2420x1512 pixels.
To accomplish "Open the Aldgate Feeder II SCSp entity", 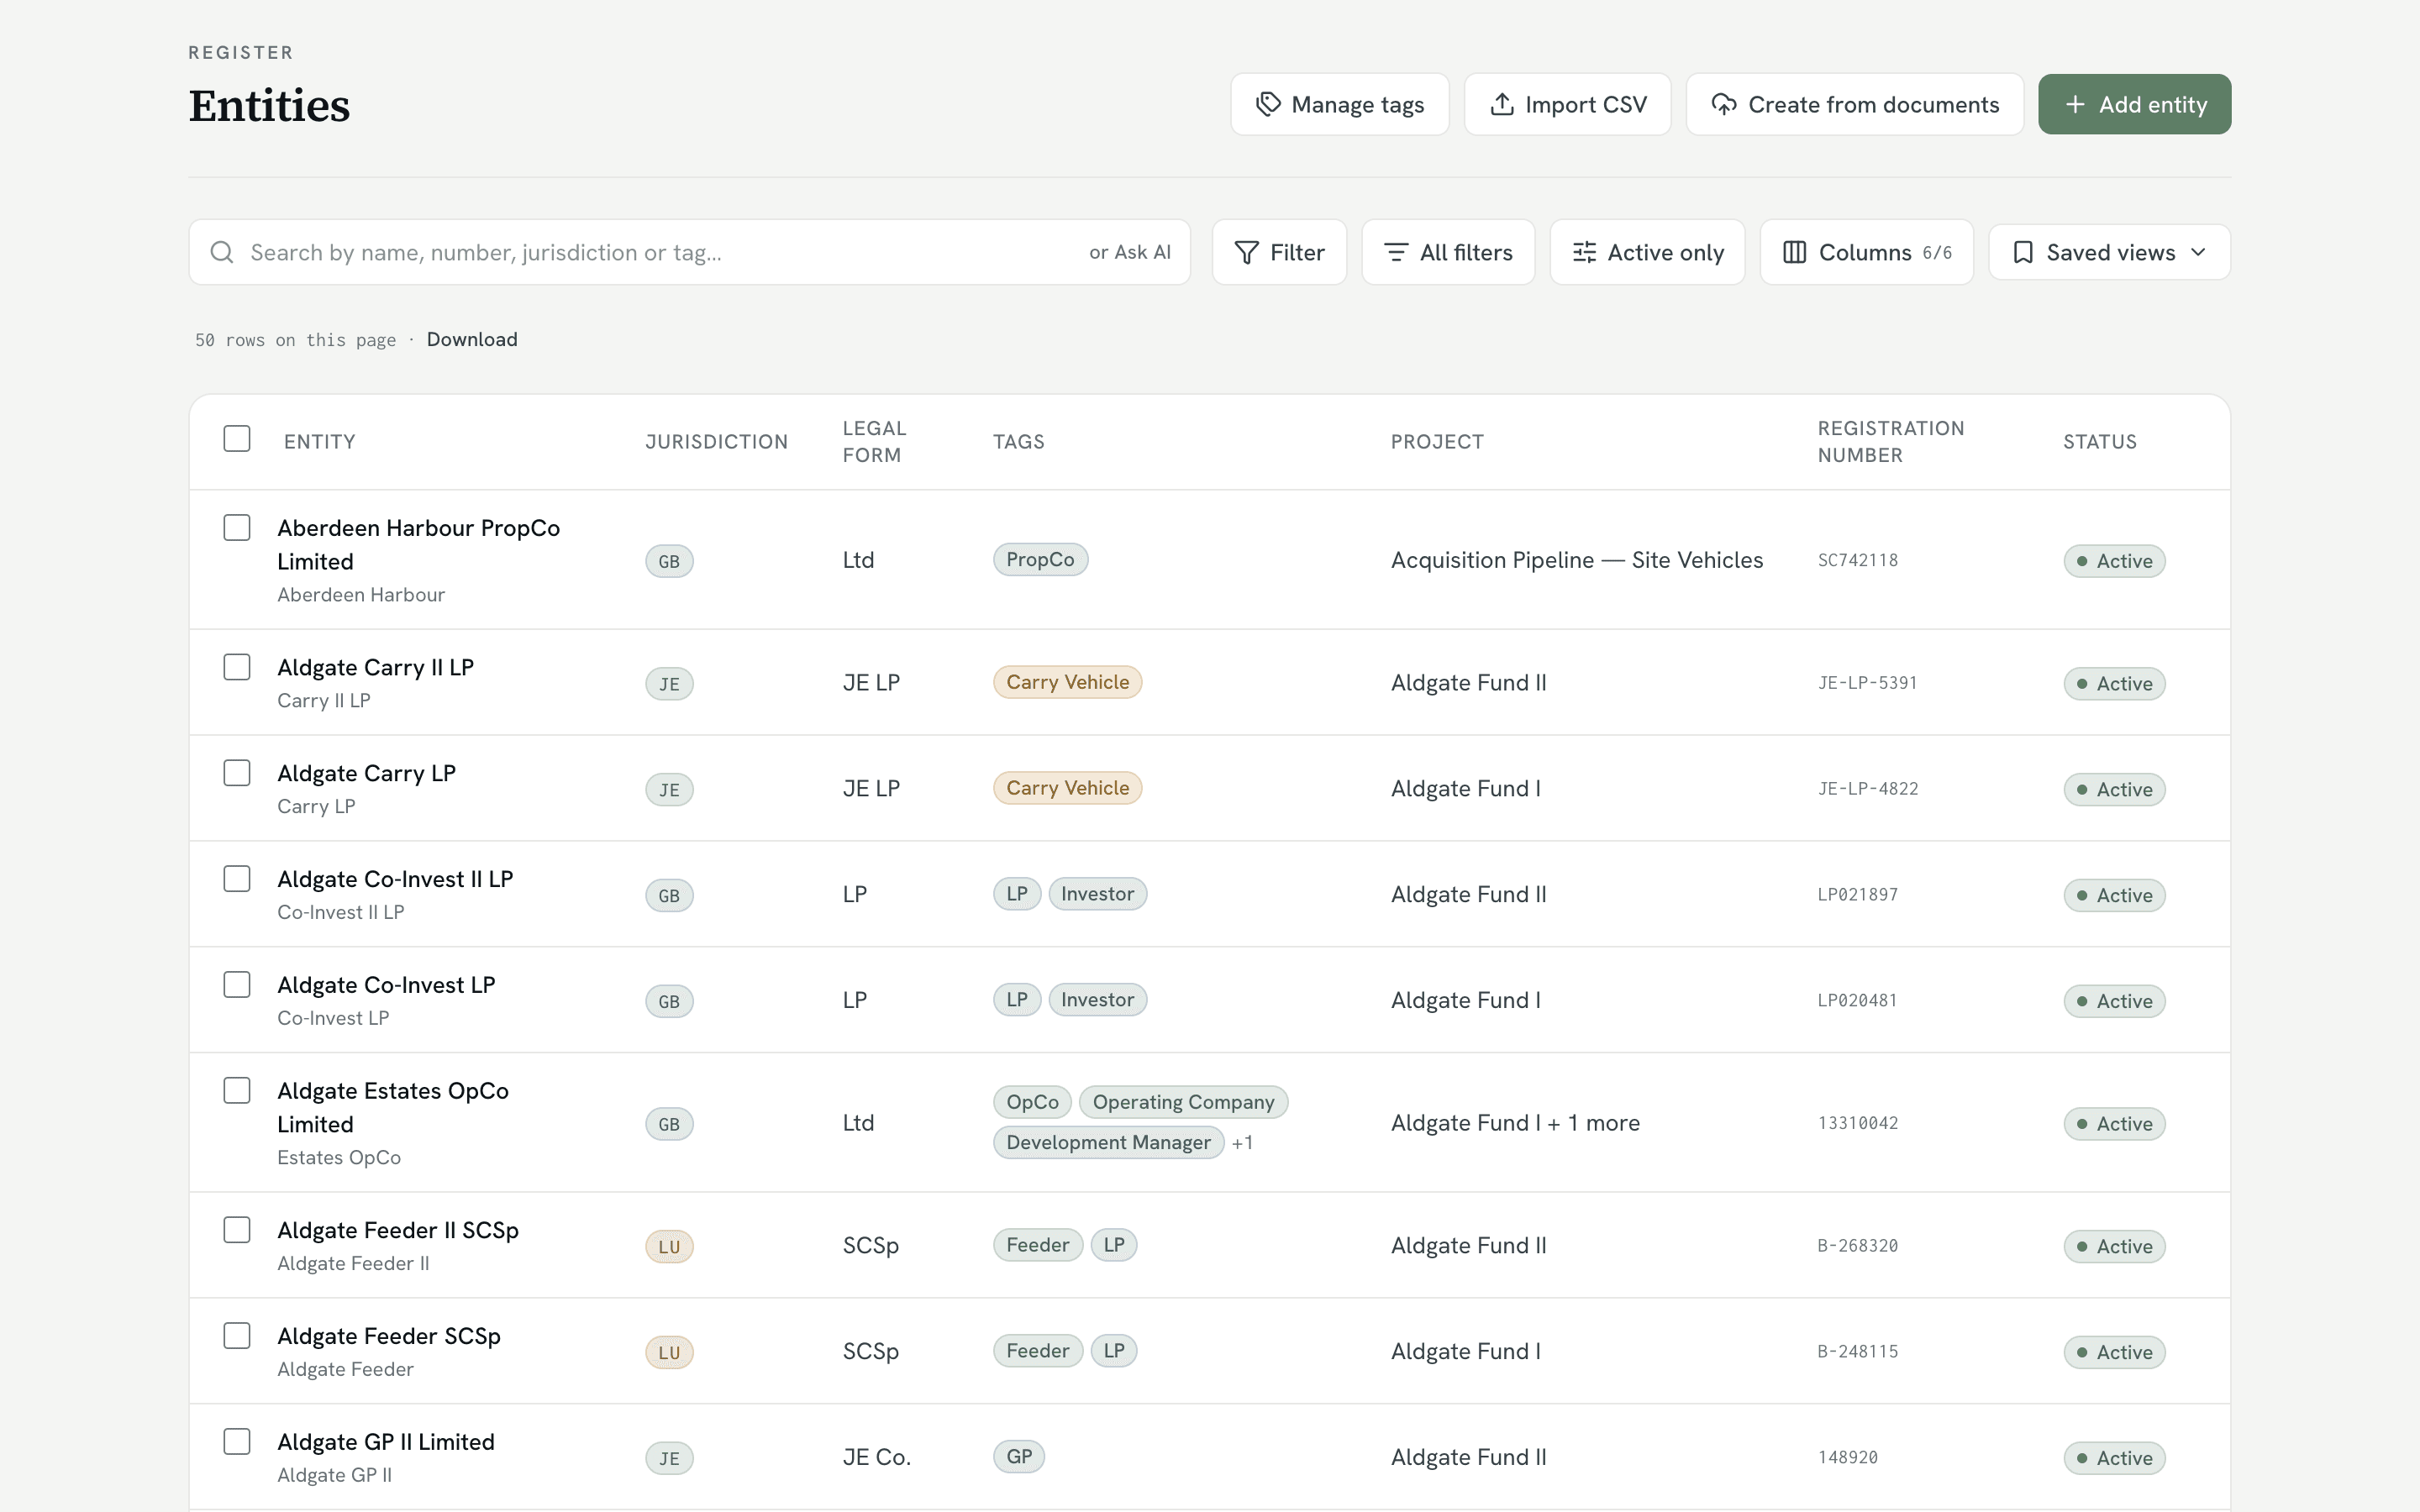I will [x=398, y=1230].
